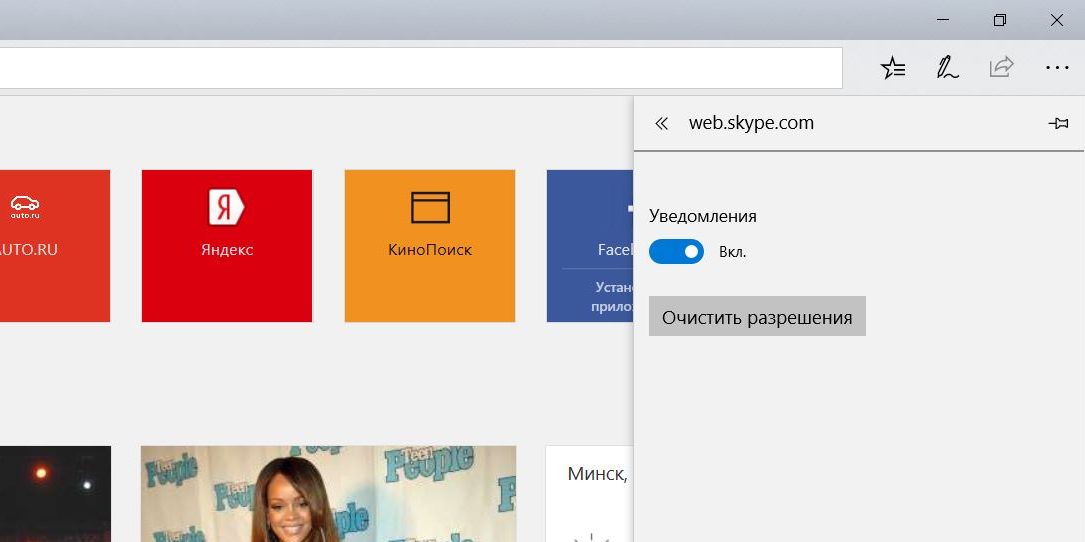The width and height of the screenshot is (1085, 542).
Task: Open the More actions ellipsis menu
Action: click(x=1056, y=68)
